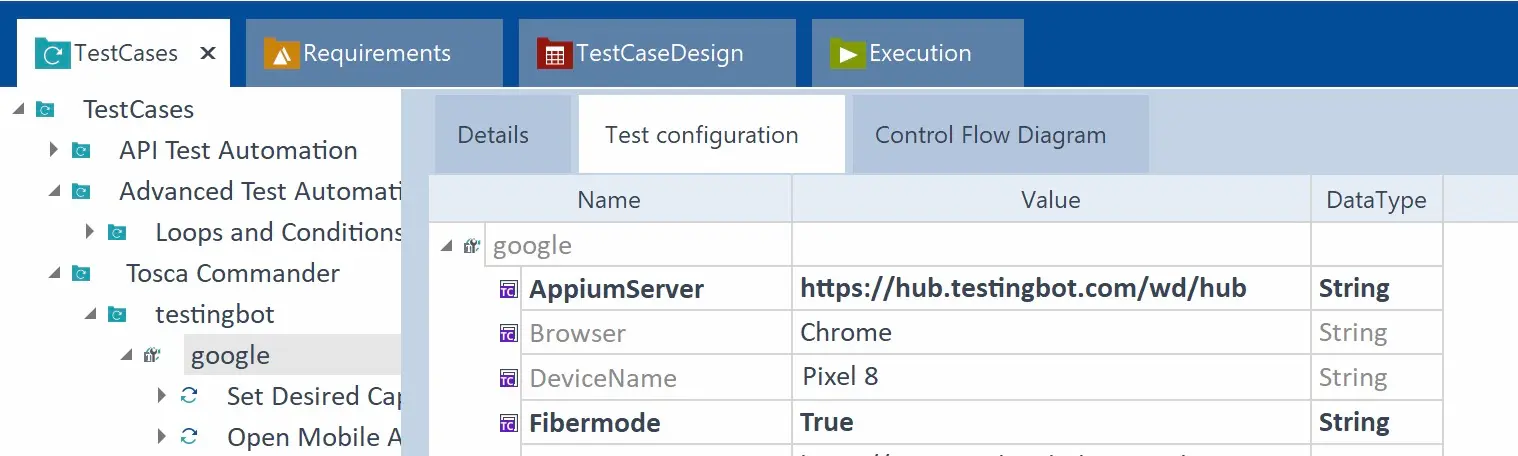The image size is (1518, 456).
Task: Click the testingbot folder icon
Action: click(x=117, y=314)
